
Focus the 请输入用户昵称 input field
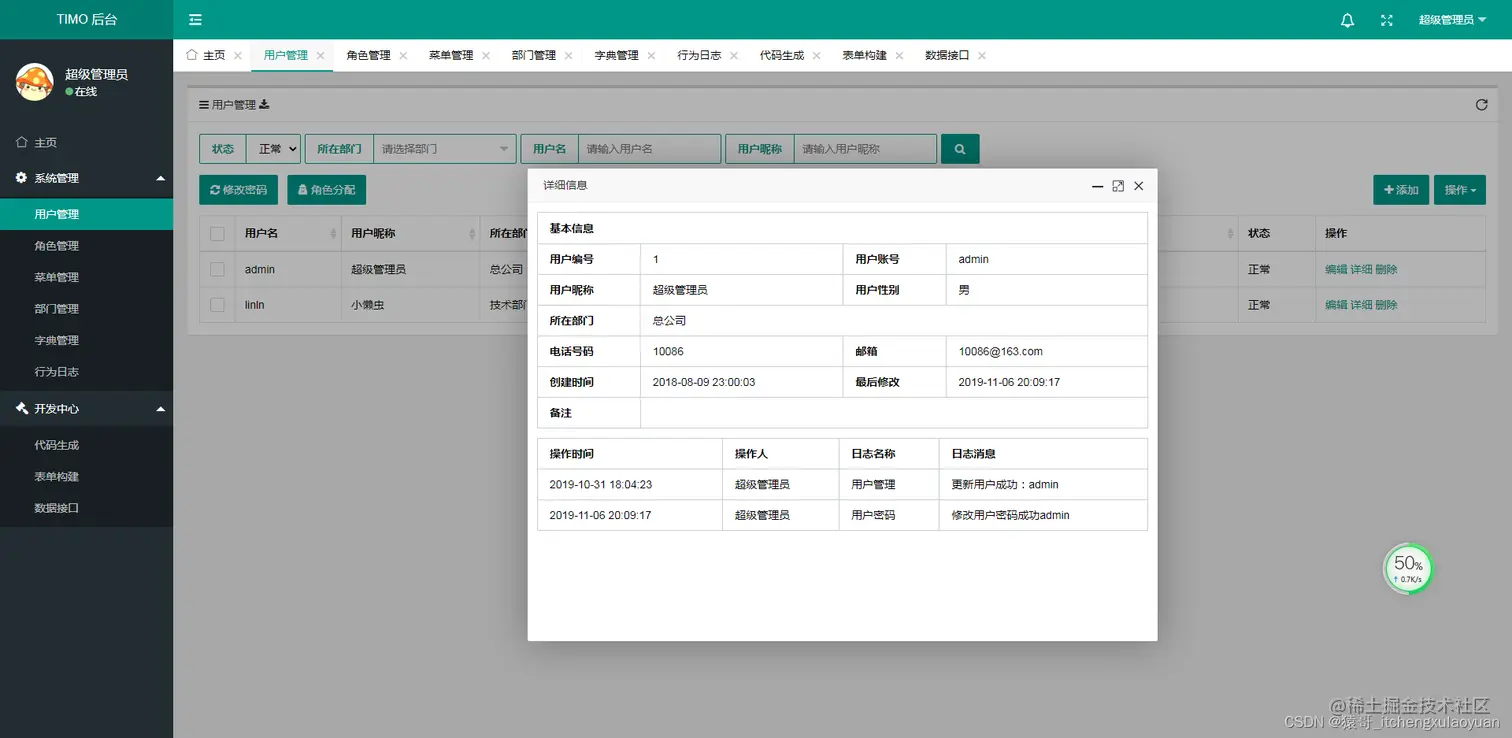865,149
